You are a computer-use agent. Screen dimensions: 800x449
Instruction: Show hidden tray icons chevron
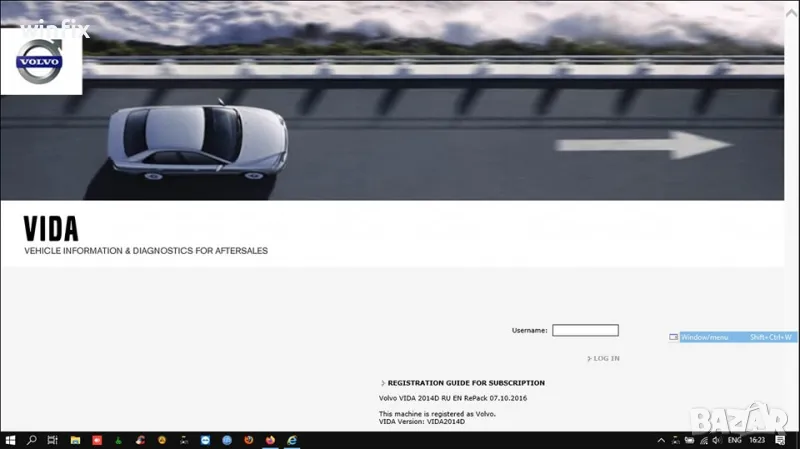661,440
